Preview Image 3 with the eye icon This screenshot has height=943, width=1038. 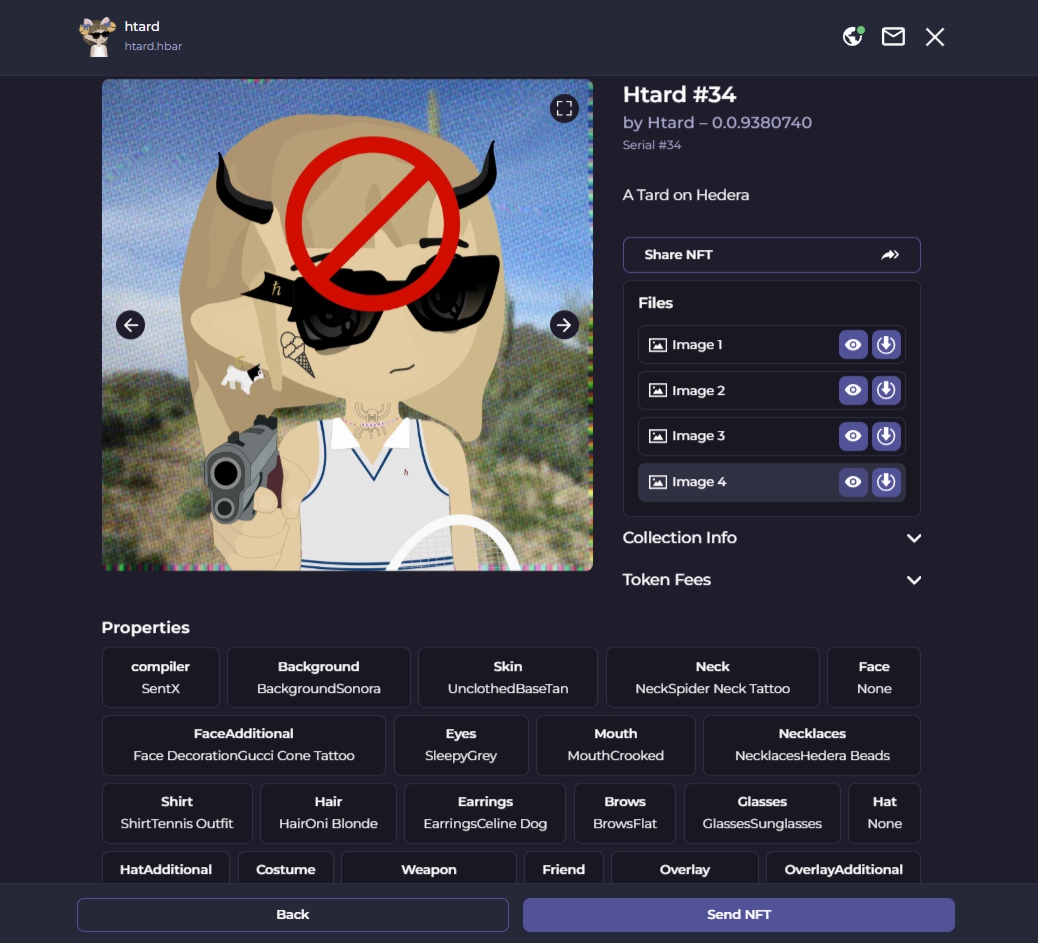[x=853, y=435]
